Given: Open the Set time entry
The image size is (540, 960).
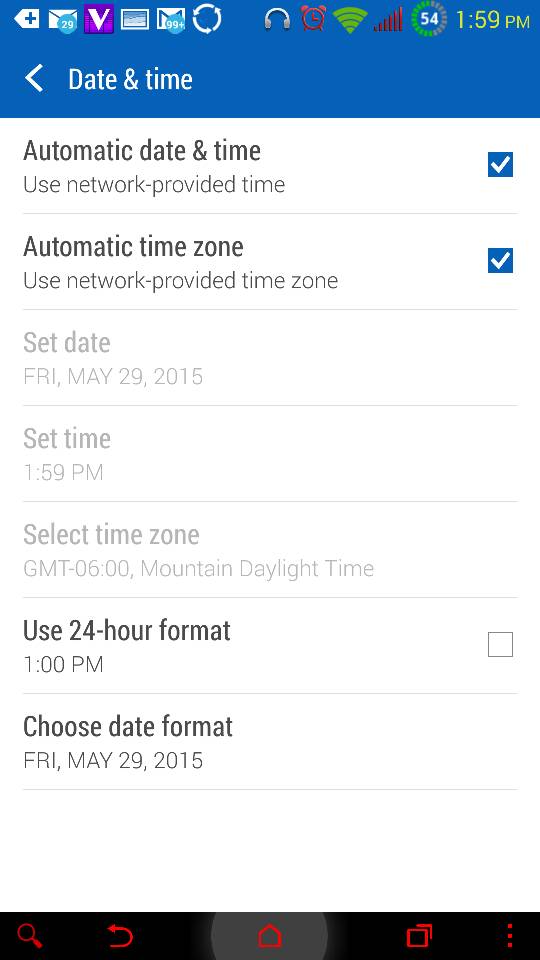Looking at the screenshot, I should coord(270,454).
